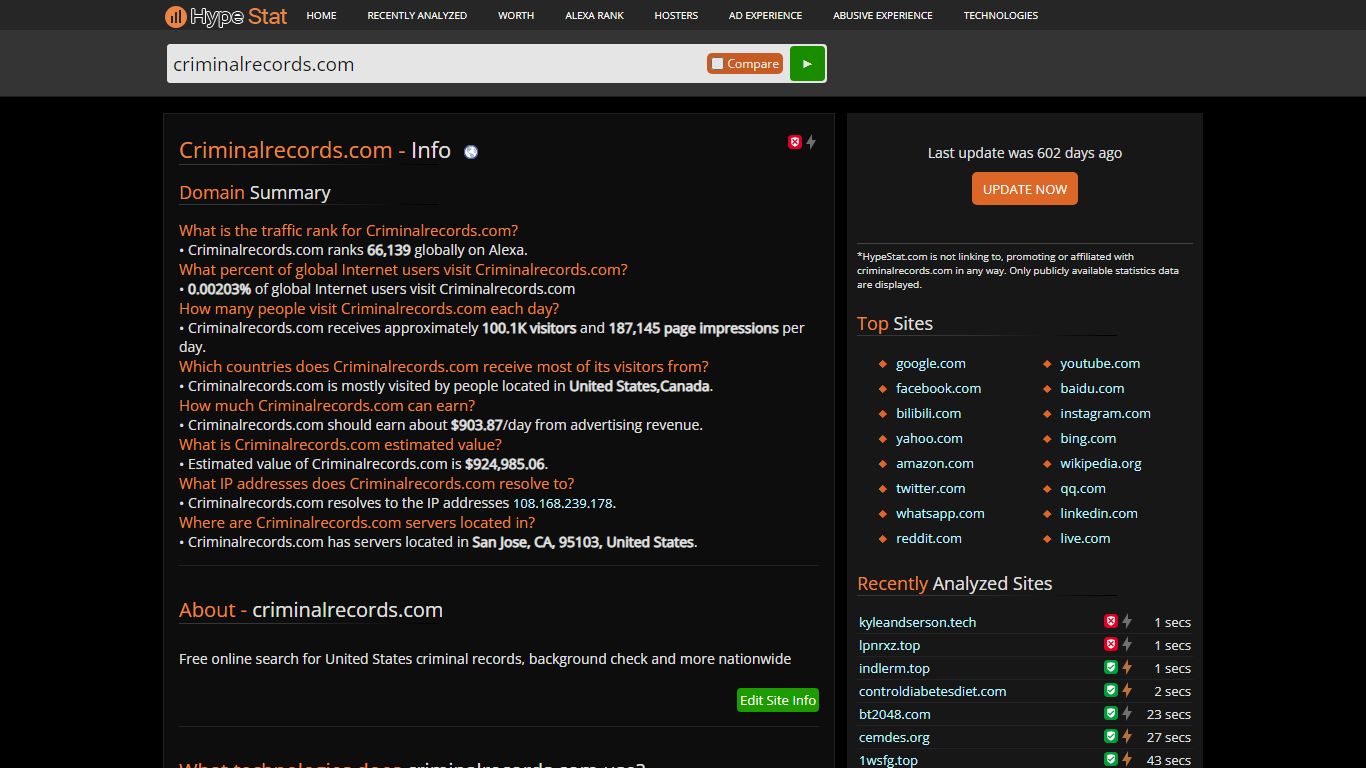The width and height of the screenshot is (1366, 768).
Task: Open the IP address 108.168.239.178 link
Action: click(x=562, y=503)
